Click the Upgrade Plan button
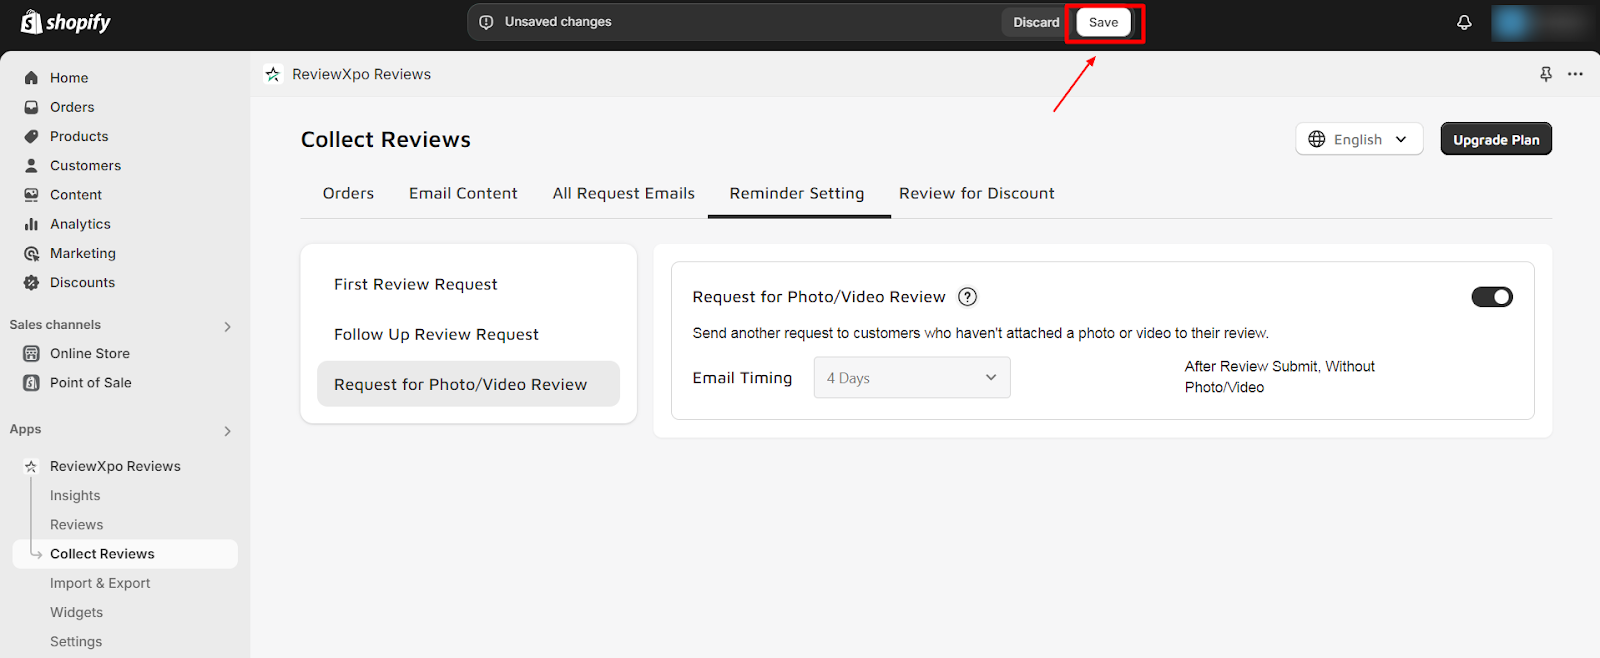 pyautogui.click(x=1496, y=139)
